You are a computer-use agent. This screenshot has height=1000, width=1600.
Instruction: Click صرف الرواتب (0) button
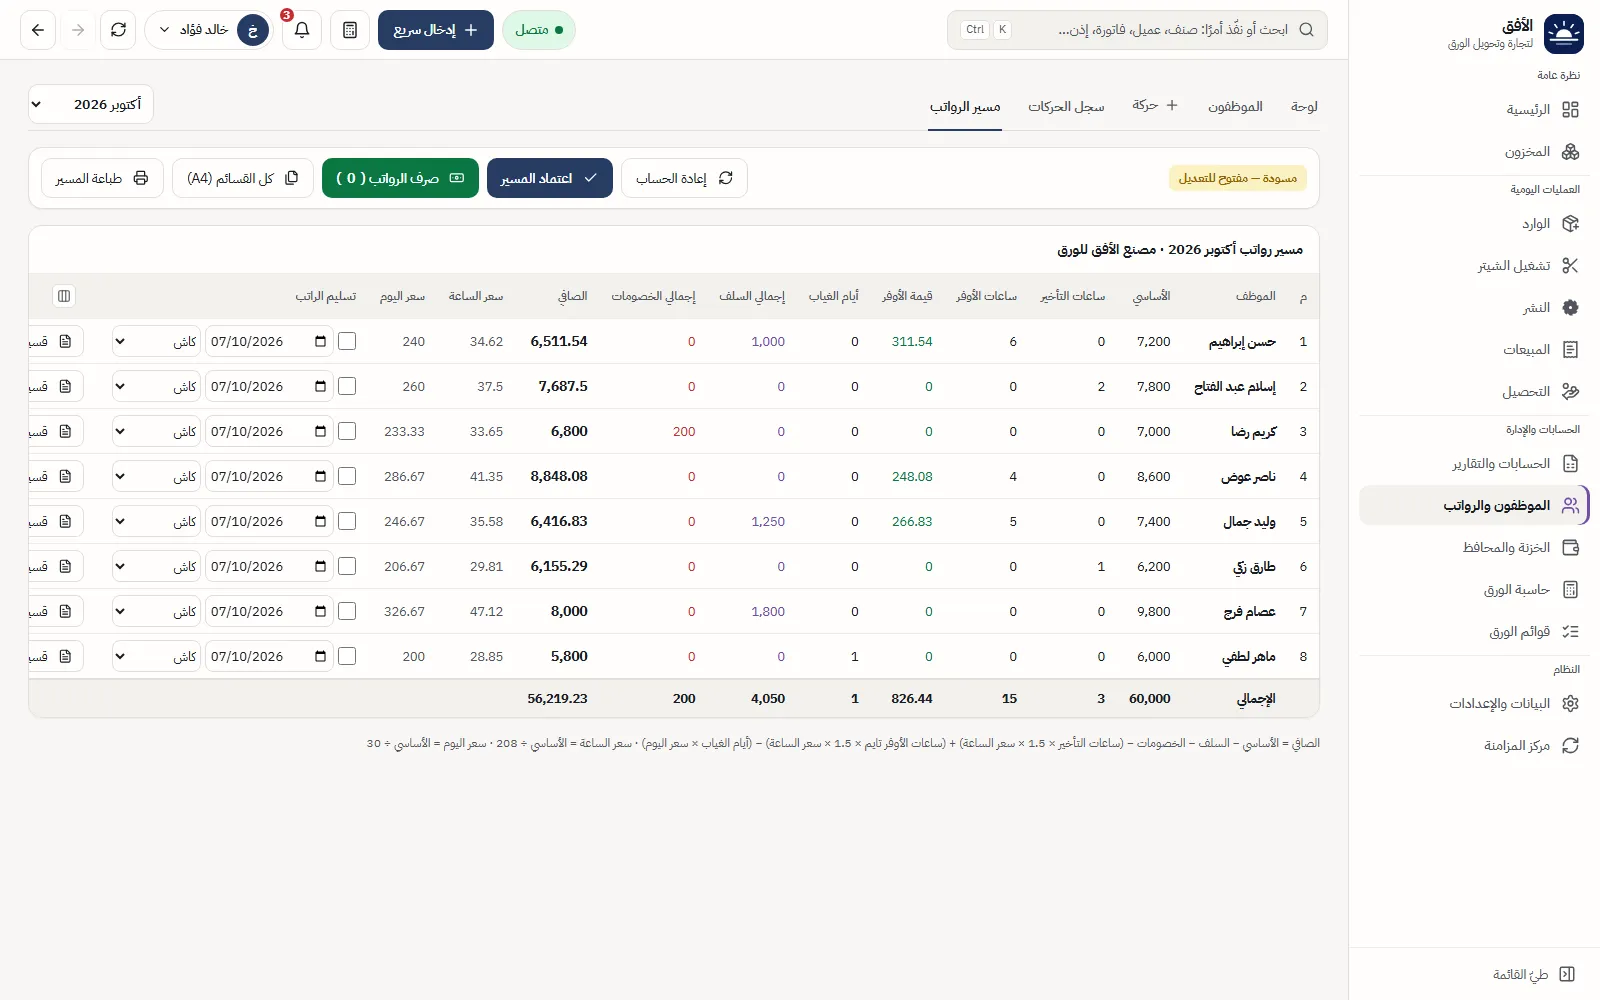point(400,178)
